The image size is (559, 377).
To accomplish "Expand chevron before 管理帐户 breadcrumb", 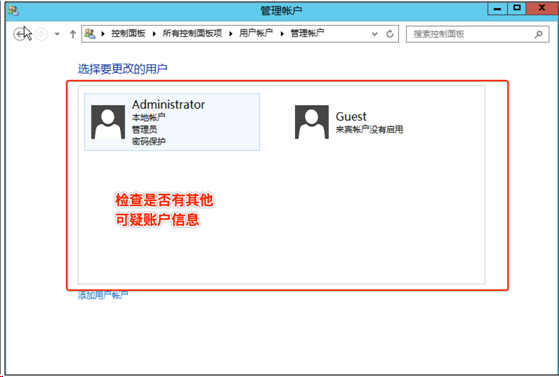I will (282, 34).
